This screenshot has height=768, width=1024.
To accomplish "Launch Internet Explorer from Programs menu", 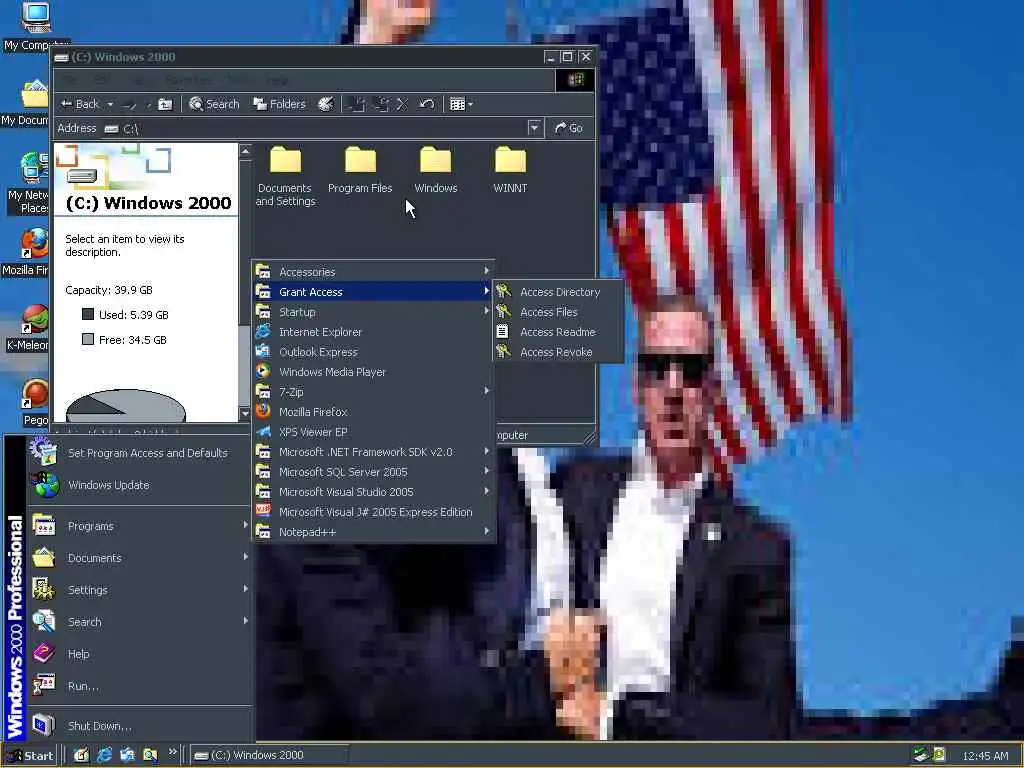I will click(x=373, y=332).
